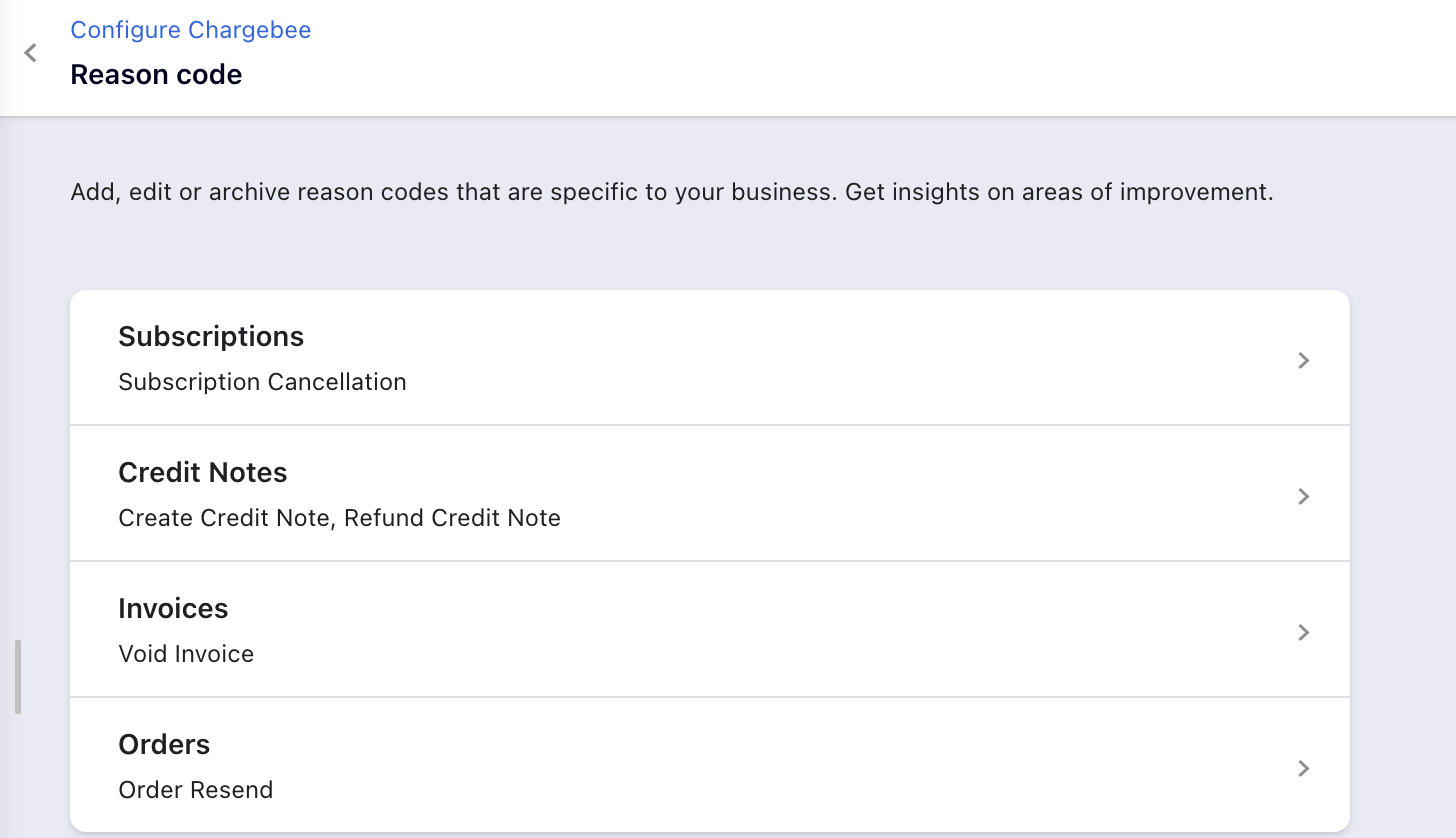Click the Subscription Cancellation subtext label
This screenshot has height=838, width=1456.
(262, 382)
